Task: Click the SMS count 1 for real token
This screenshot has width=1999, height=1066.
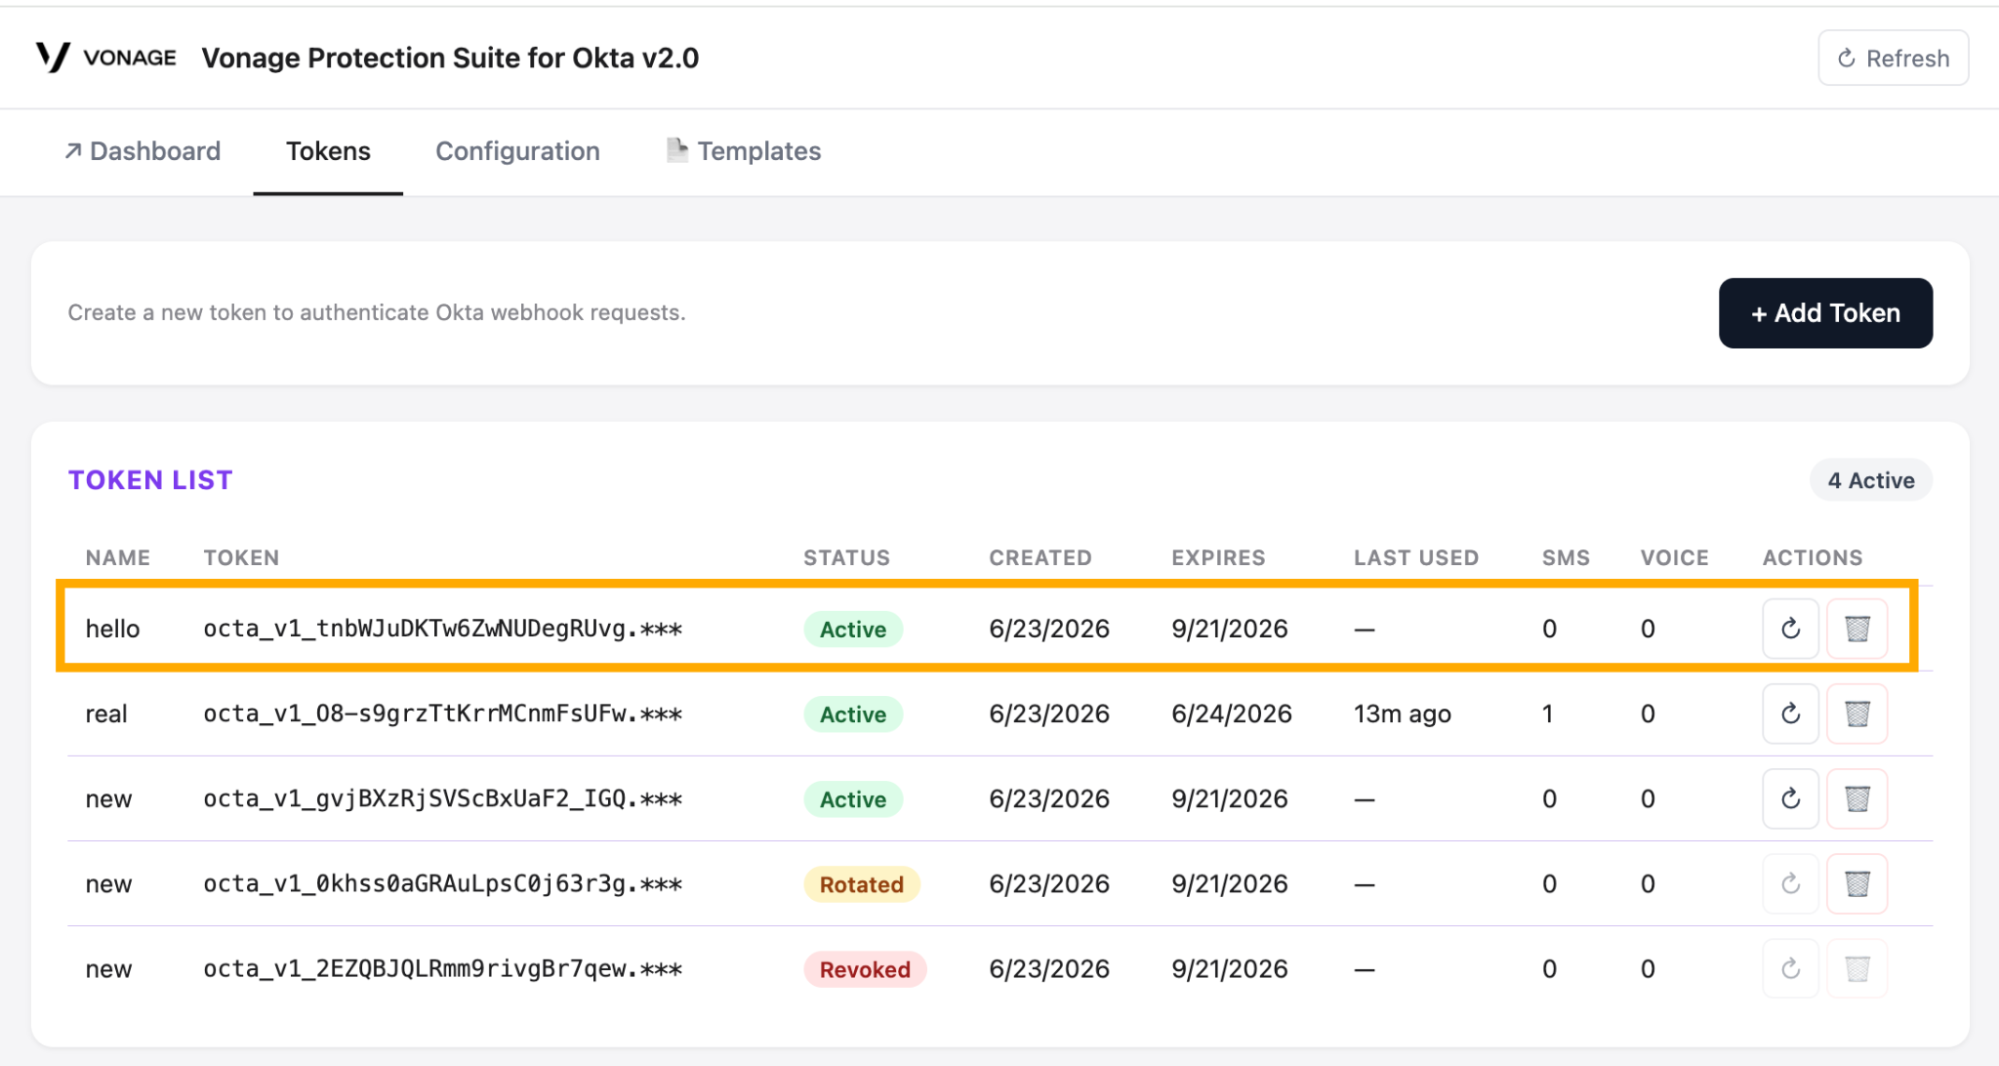Action: 1547,714
